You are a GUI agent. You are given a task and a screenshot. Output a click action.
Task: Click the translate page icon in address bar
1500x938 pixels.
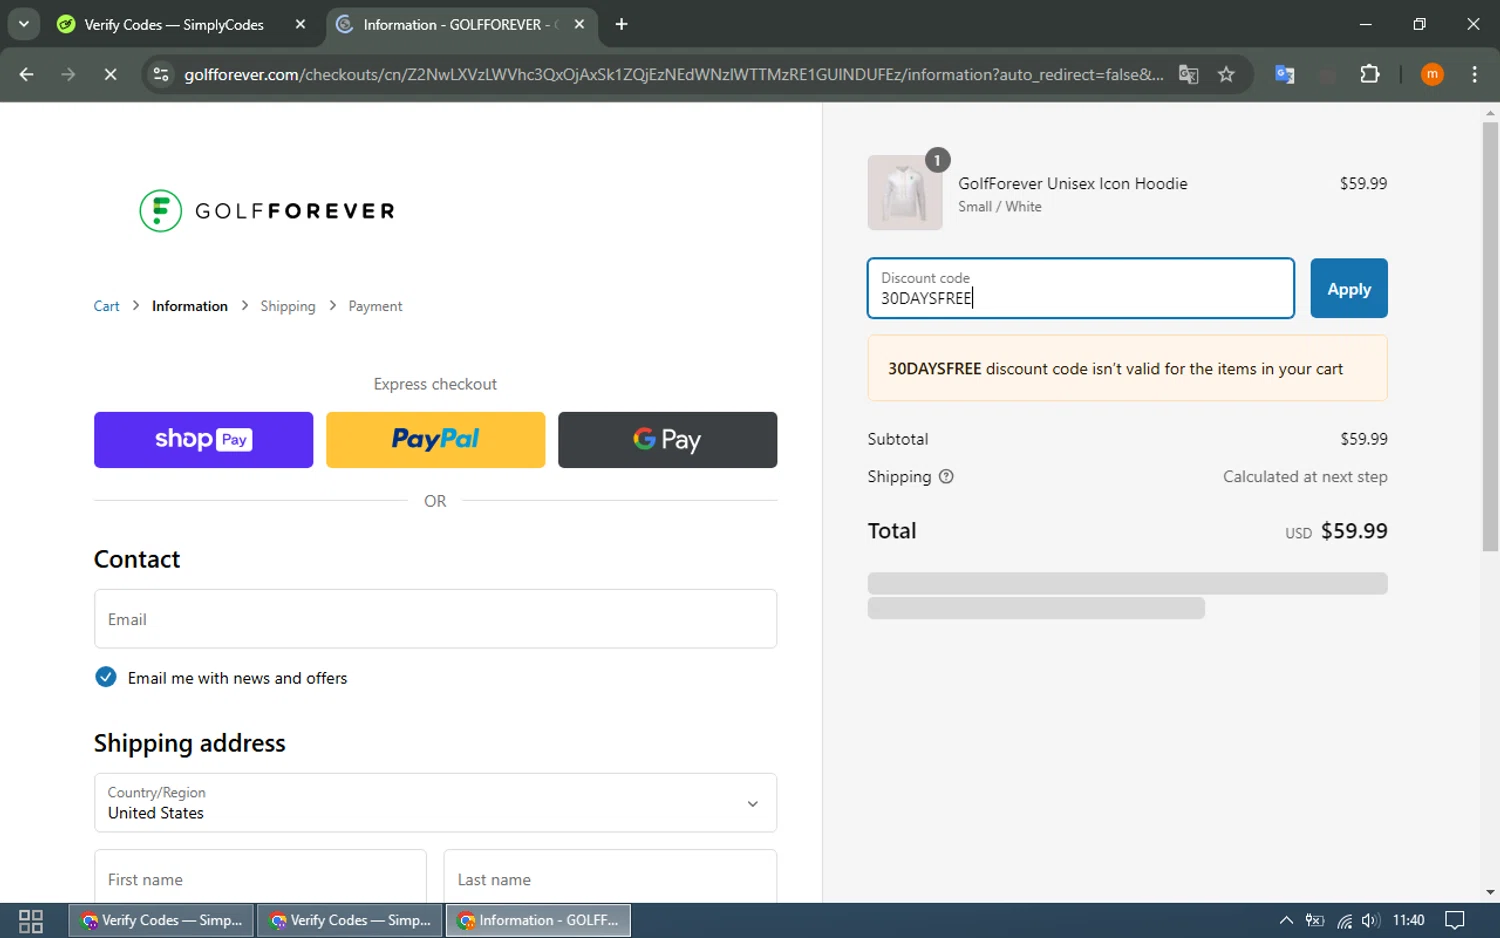coord(1188,74)
